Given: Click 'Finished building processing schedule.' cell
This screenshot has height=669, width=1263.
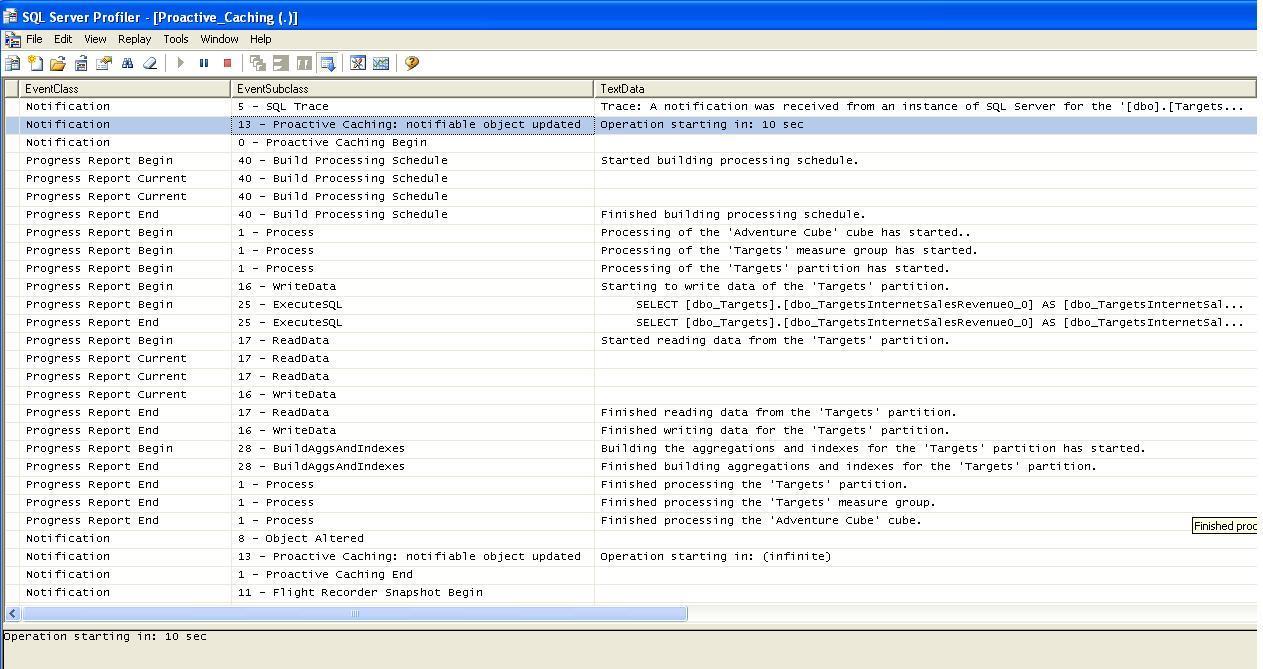Looking at the screenshot, I should click(x=925, y=214).
